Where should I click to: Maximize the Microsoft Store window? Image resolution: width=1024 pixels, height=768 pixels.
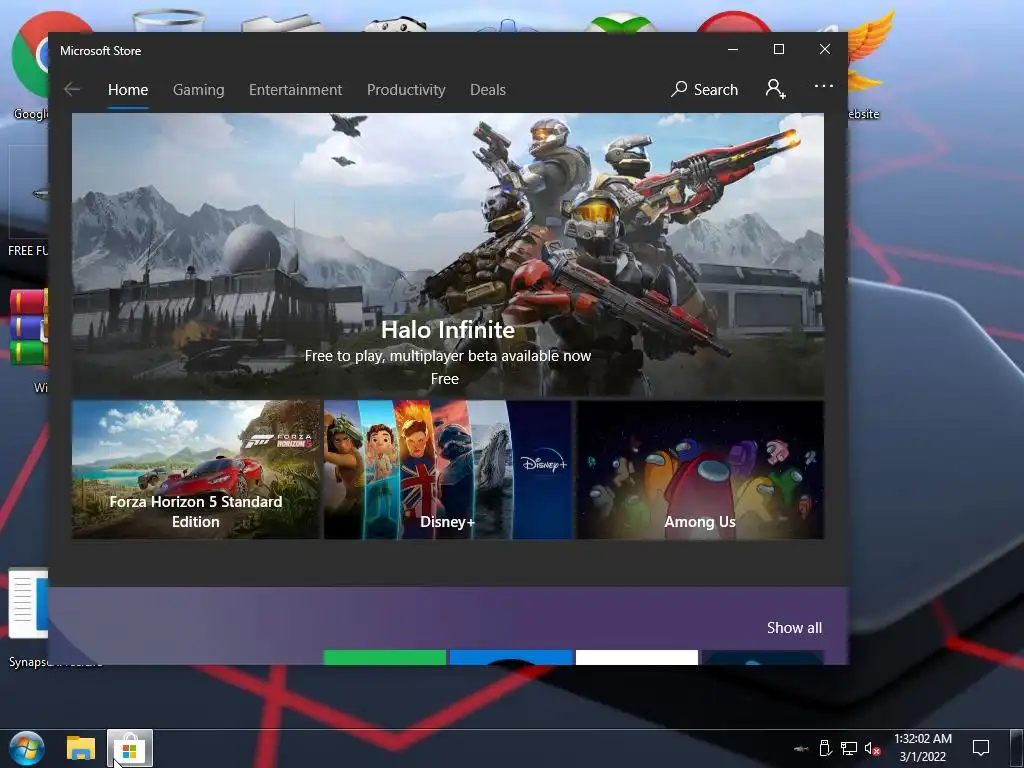[778, 50]
